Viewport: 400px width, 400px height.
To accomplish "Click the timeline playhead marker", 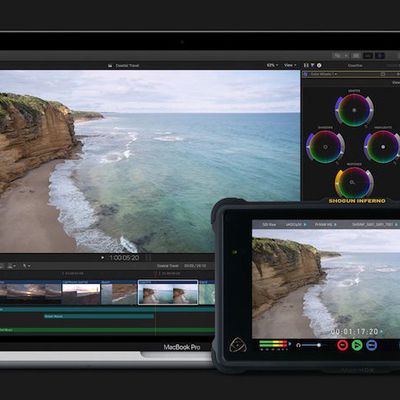I will click(155, 273).
